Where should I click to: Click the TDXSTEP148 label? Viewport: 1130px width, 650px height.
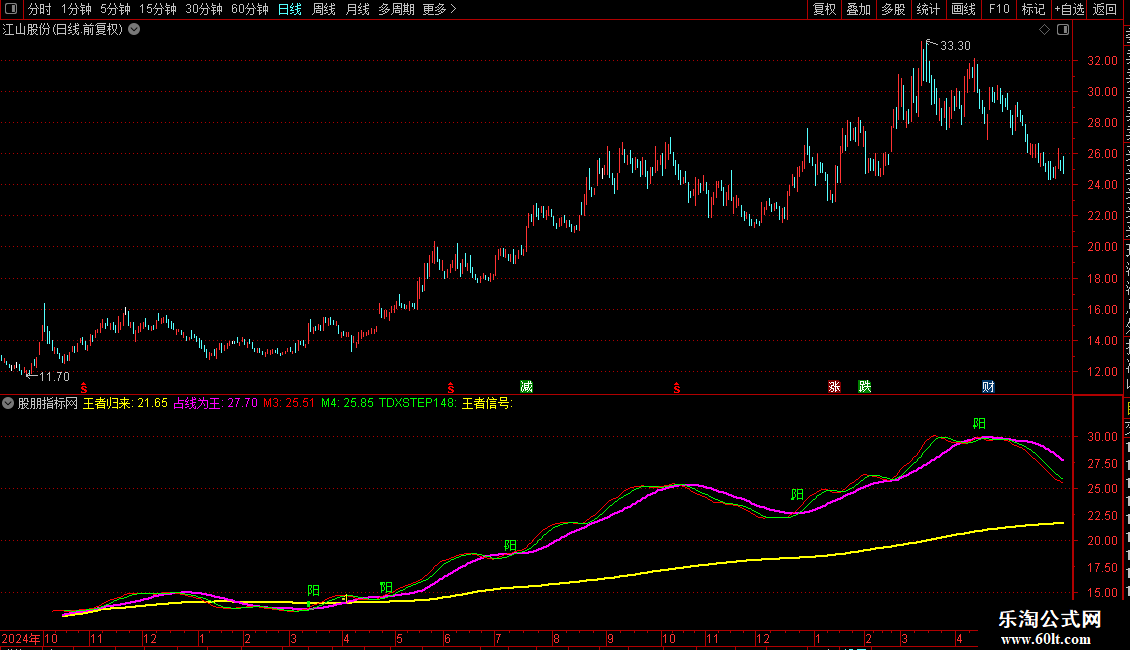(418, 404)
